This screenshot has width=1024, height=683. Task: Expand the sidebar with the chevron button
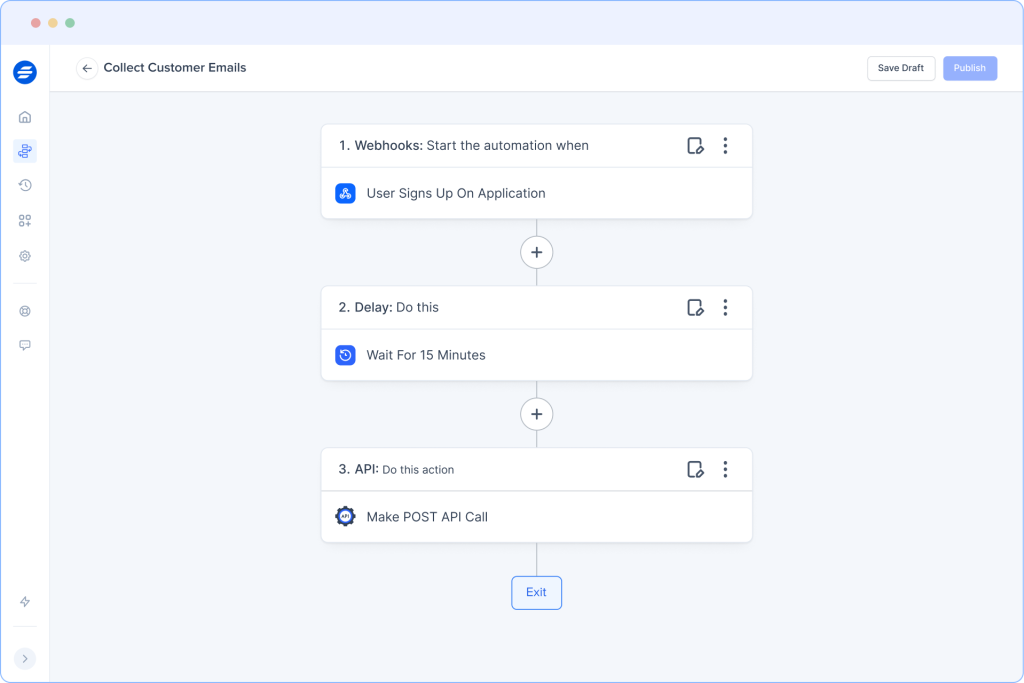(24, 658)
